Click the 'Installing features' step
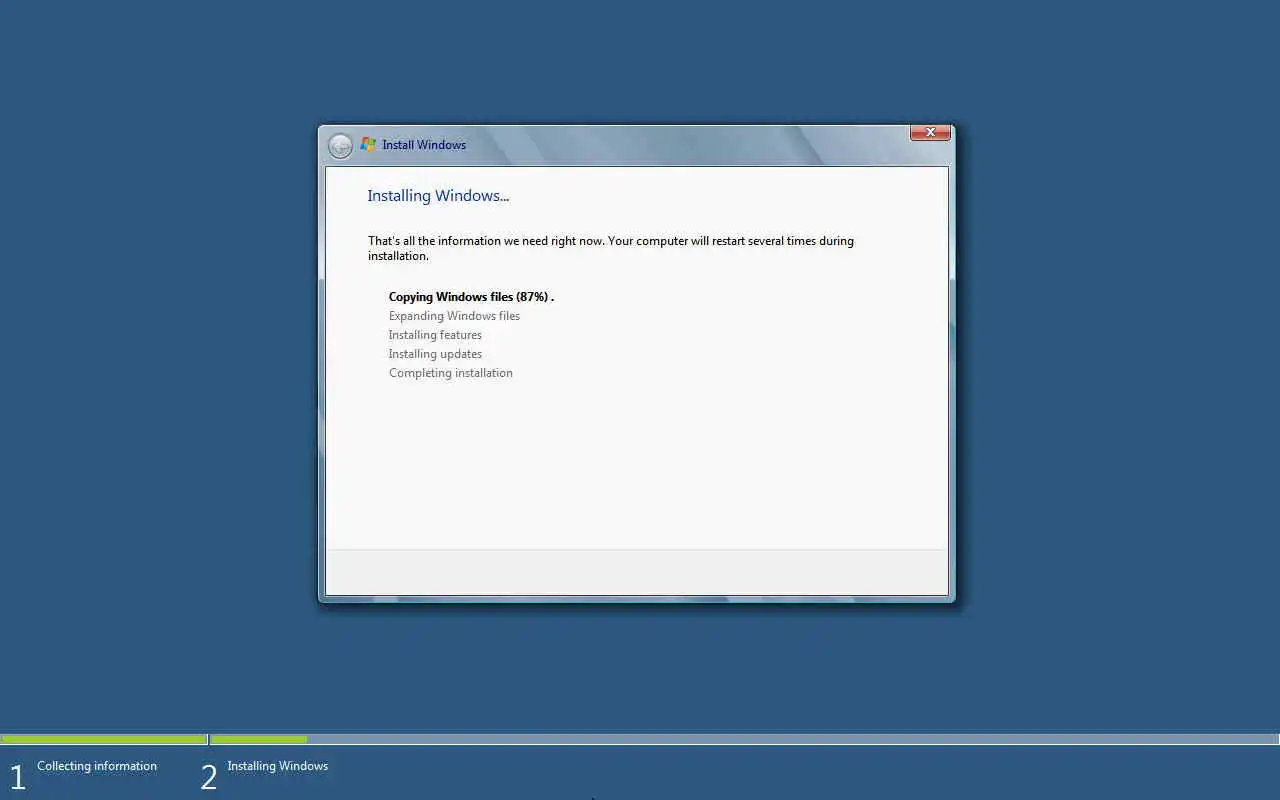 point(435,335)
